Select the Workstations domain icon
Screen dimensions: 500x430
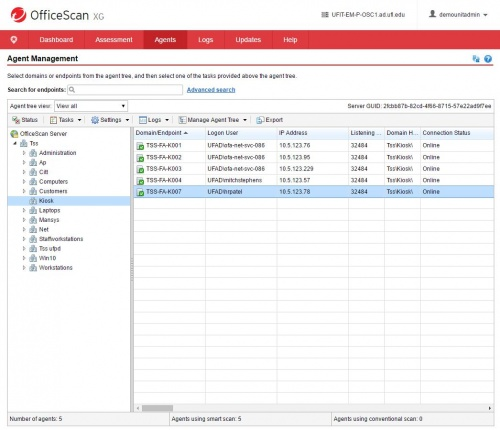tap(33, 268)
